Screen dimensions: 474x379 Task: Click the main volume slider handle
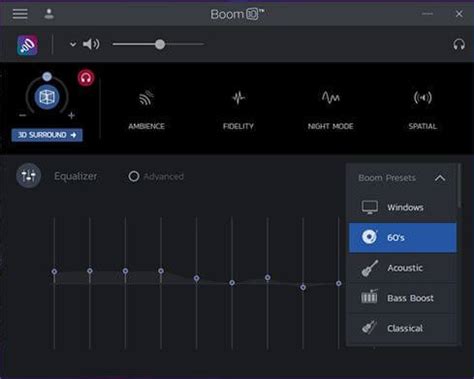(x=160, y=44)
